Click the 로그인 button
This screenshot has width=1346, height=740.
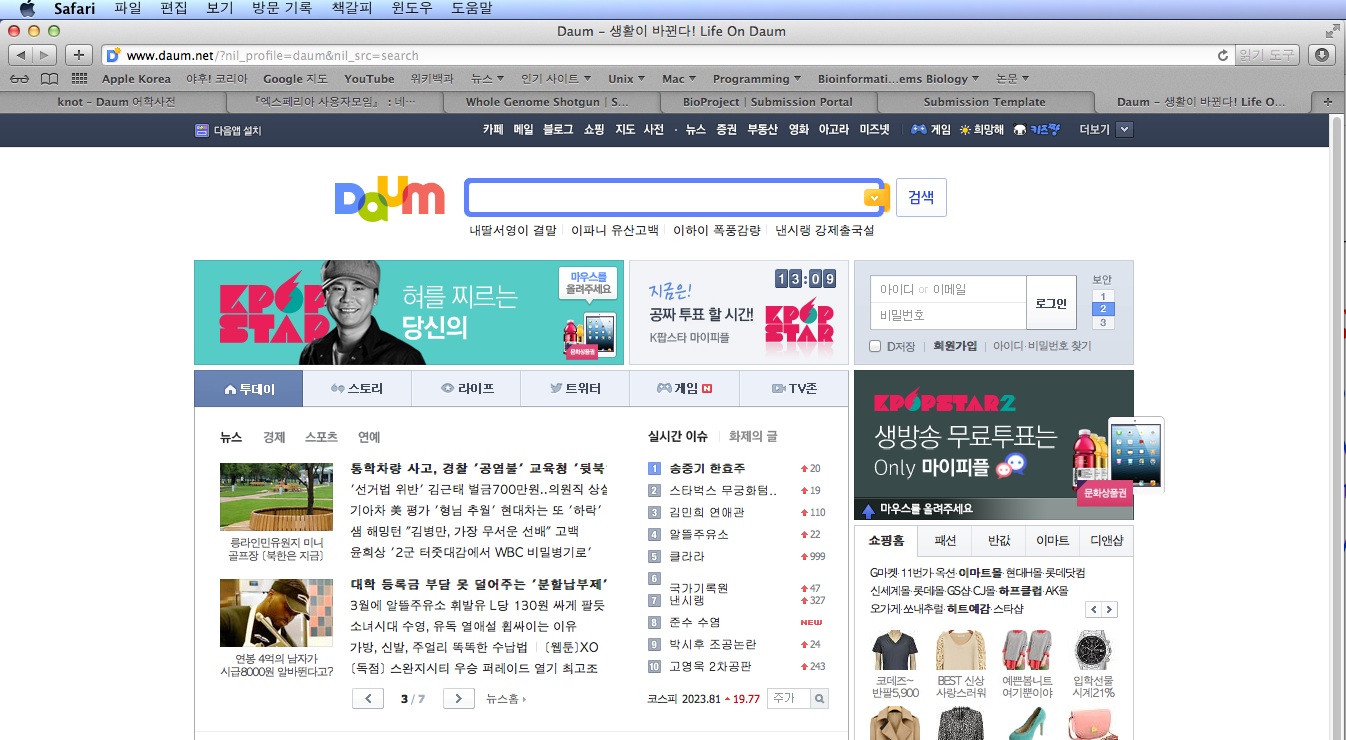[1051, 303]
